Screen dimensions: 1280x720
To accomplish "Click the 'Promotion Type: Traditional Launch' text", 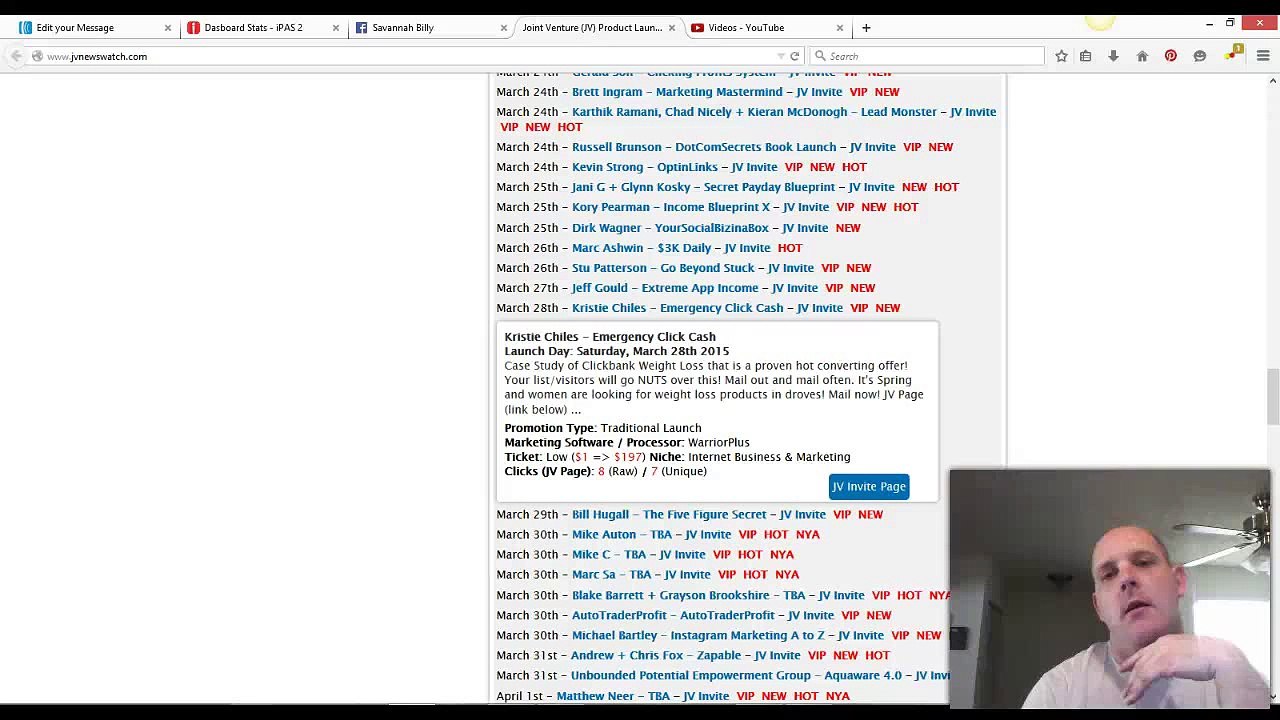I will [x=603, y=428].
